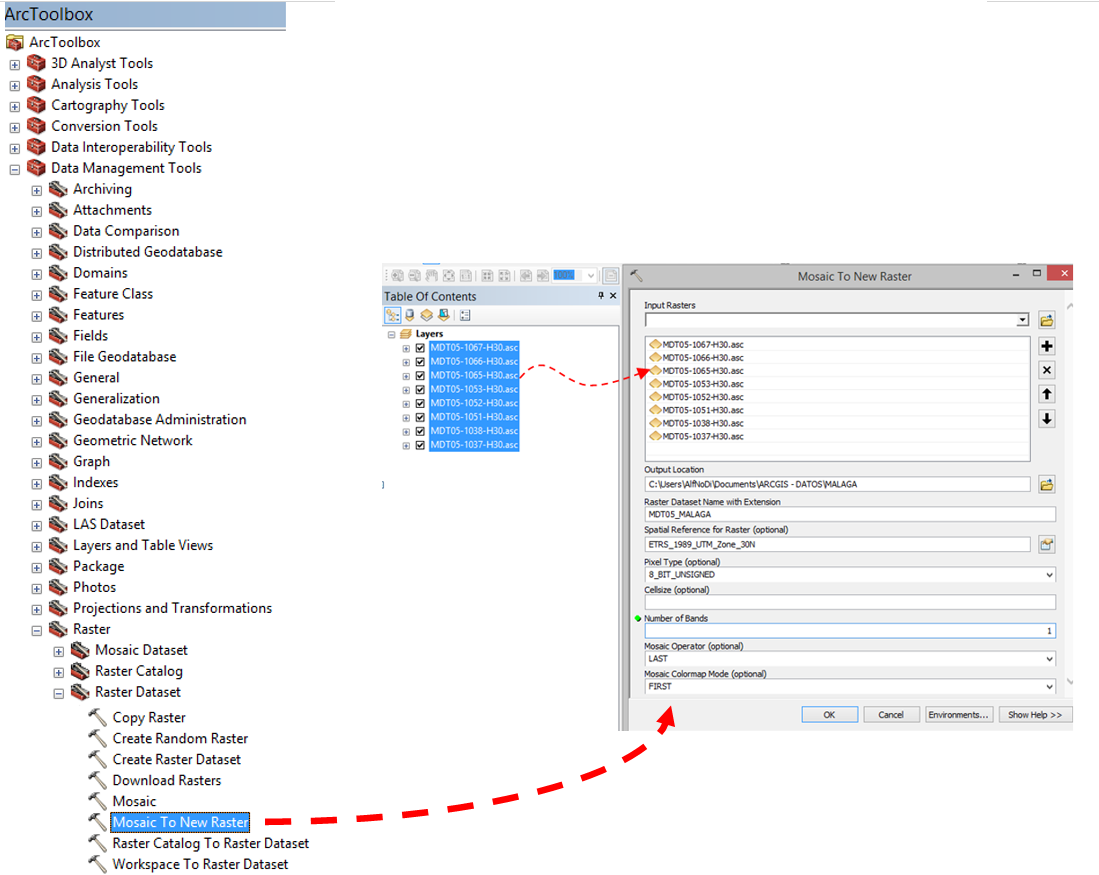
Task: Open the Pixel Type dropdown
Action: click(x=1049, y=575)
